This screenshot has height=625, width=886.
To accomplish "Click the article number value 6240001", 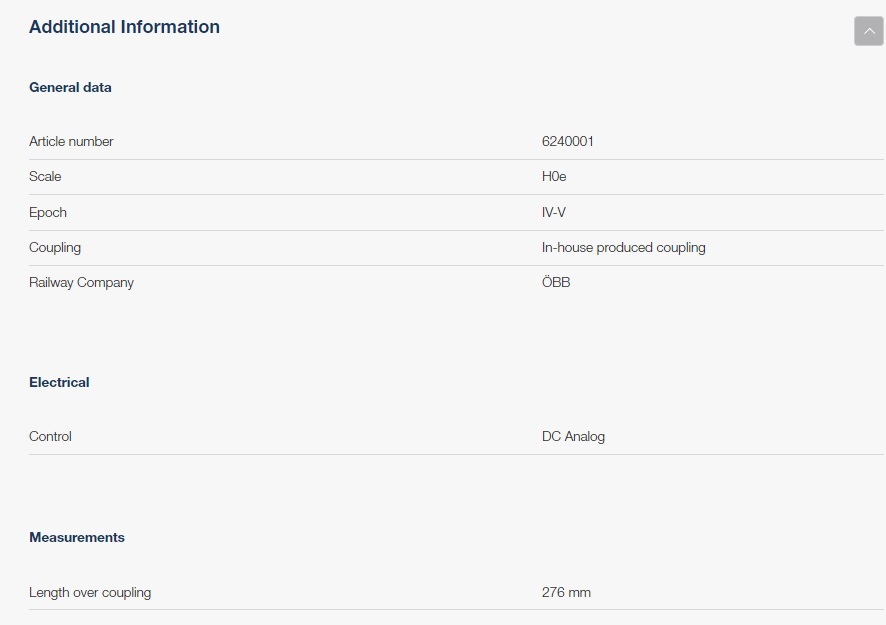I will (567, 142).
